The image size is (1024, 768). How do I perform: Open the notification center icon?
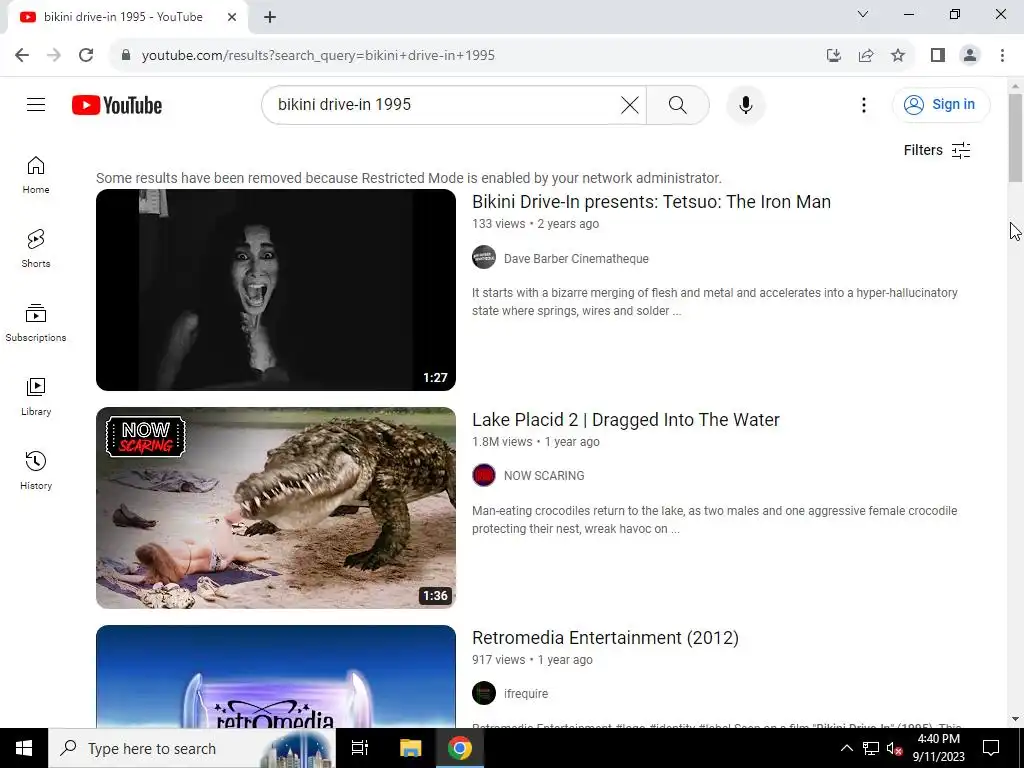point(991,748)
